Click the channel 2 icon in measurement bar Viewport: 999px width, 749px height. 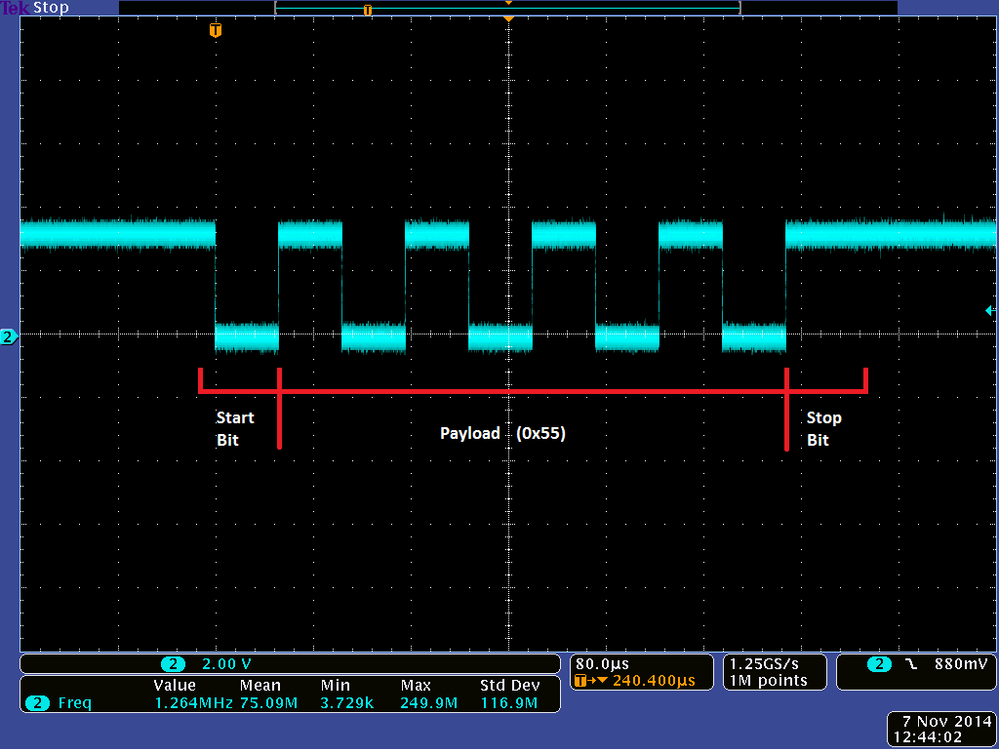tap(37, 703)
